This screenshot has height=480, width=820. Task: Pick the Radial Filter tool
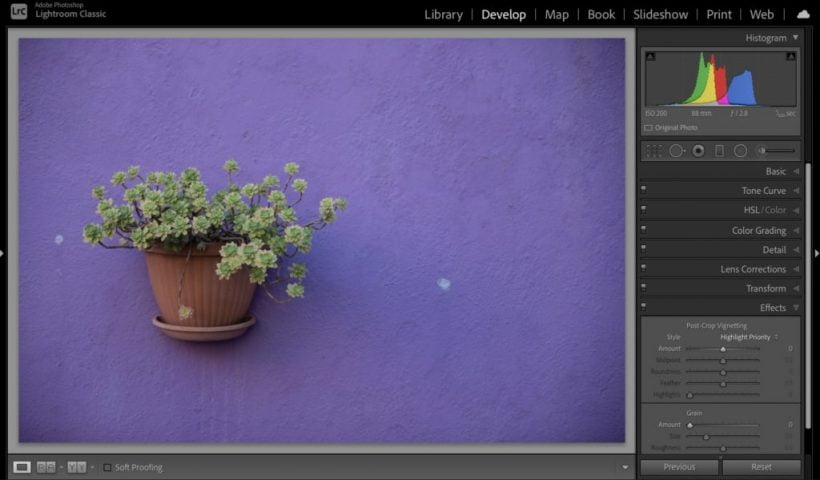740,151
